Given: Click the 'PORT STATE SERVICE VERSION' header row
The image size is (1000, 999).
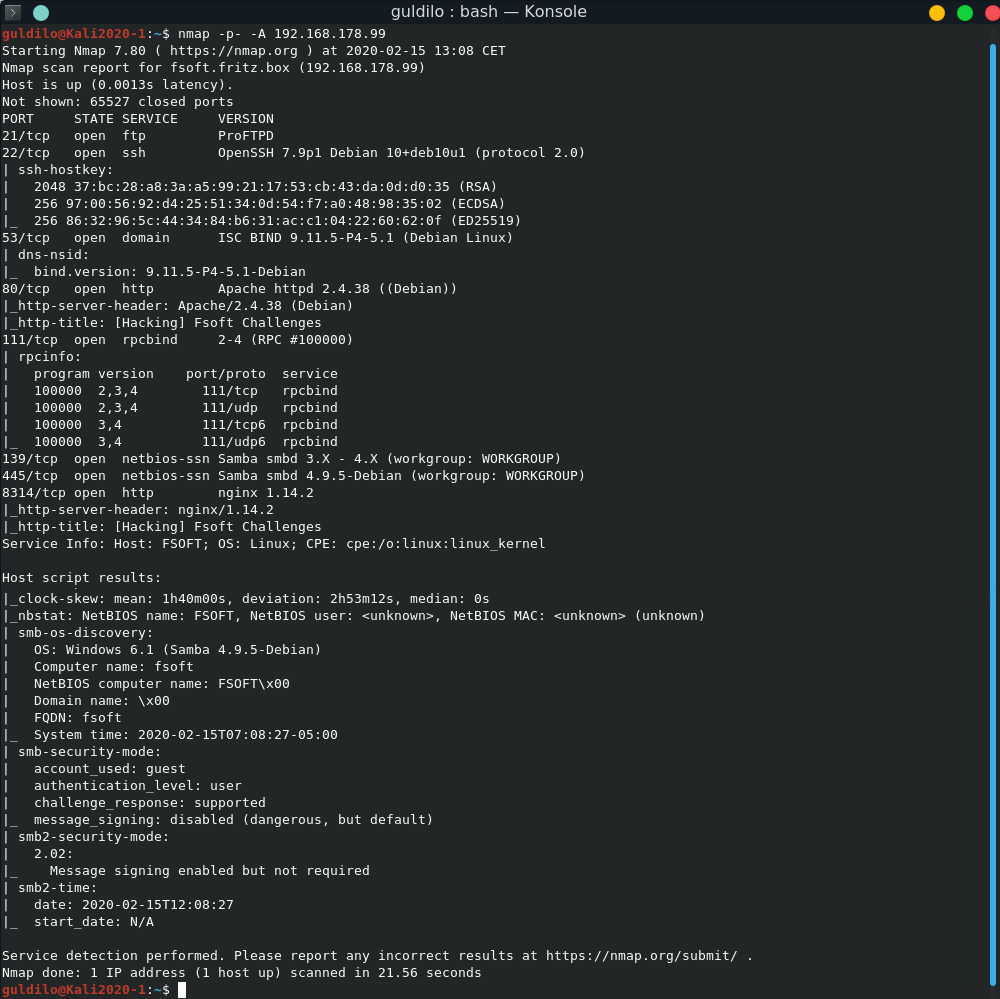Looking at the screenshot, I should point(138,119).
